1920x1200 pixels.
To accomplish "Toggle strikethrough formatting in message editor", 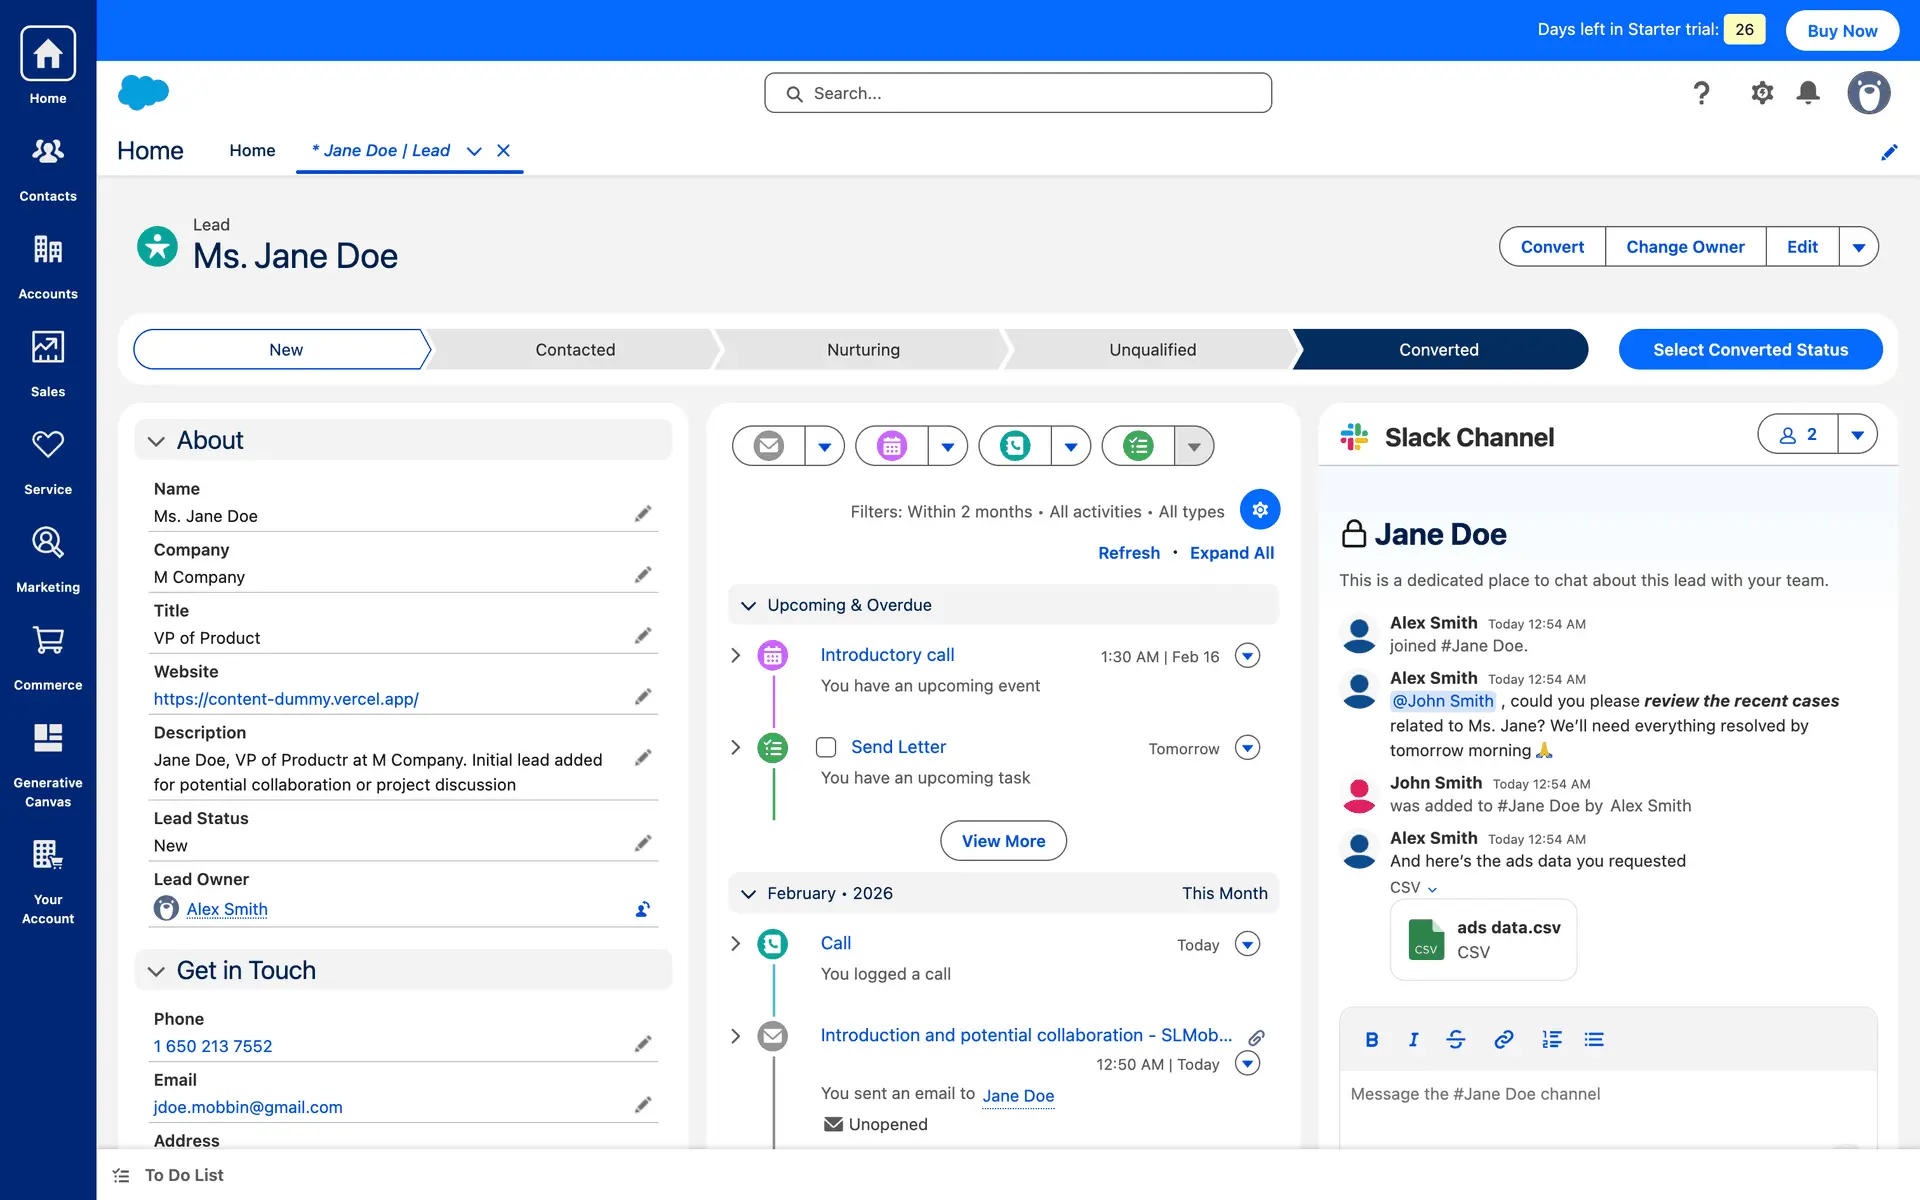I will tap(1456, 1040).
